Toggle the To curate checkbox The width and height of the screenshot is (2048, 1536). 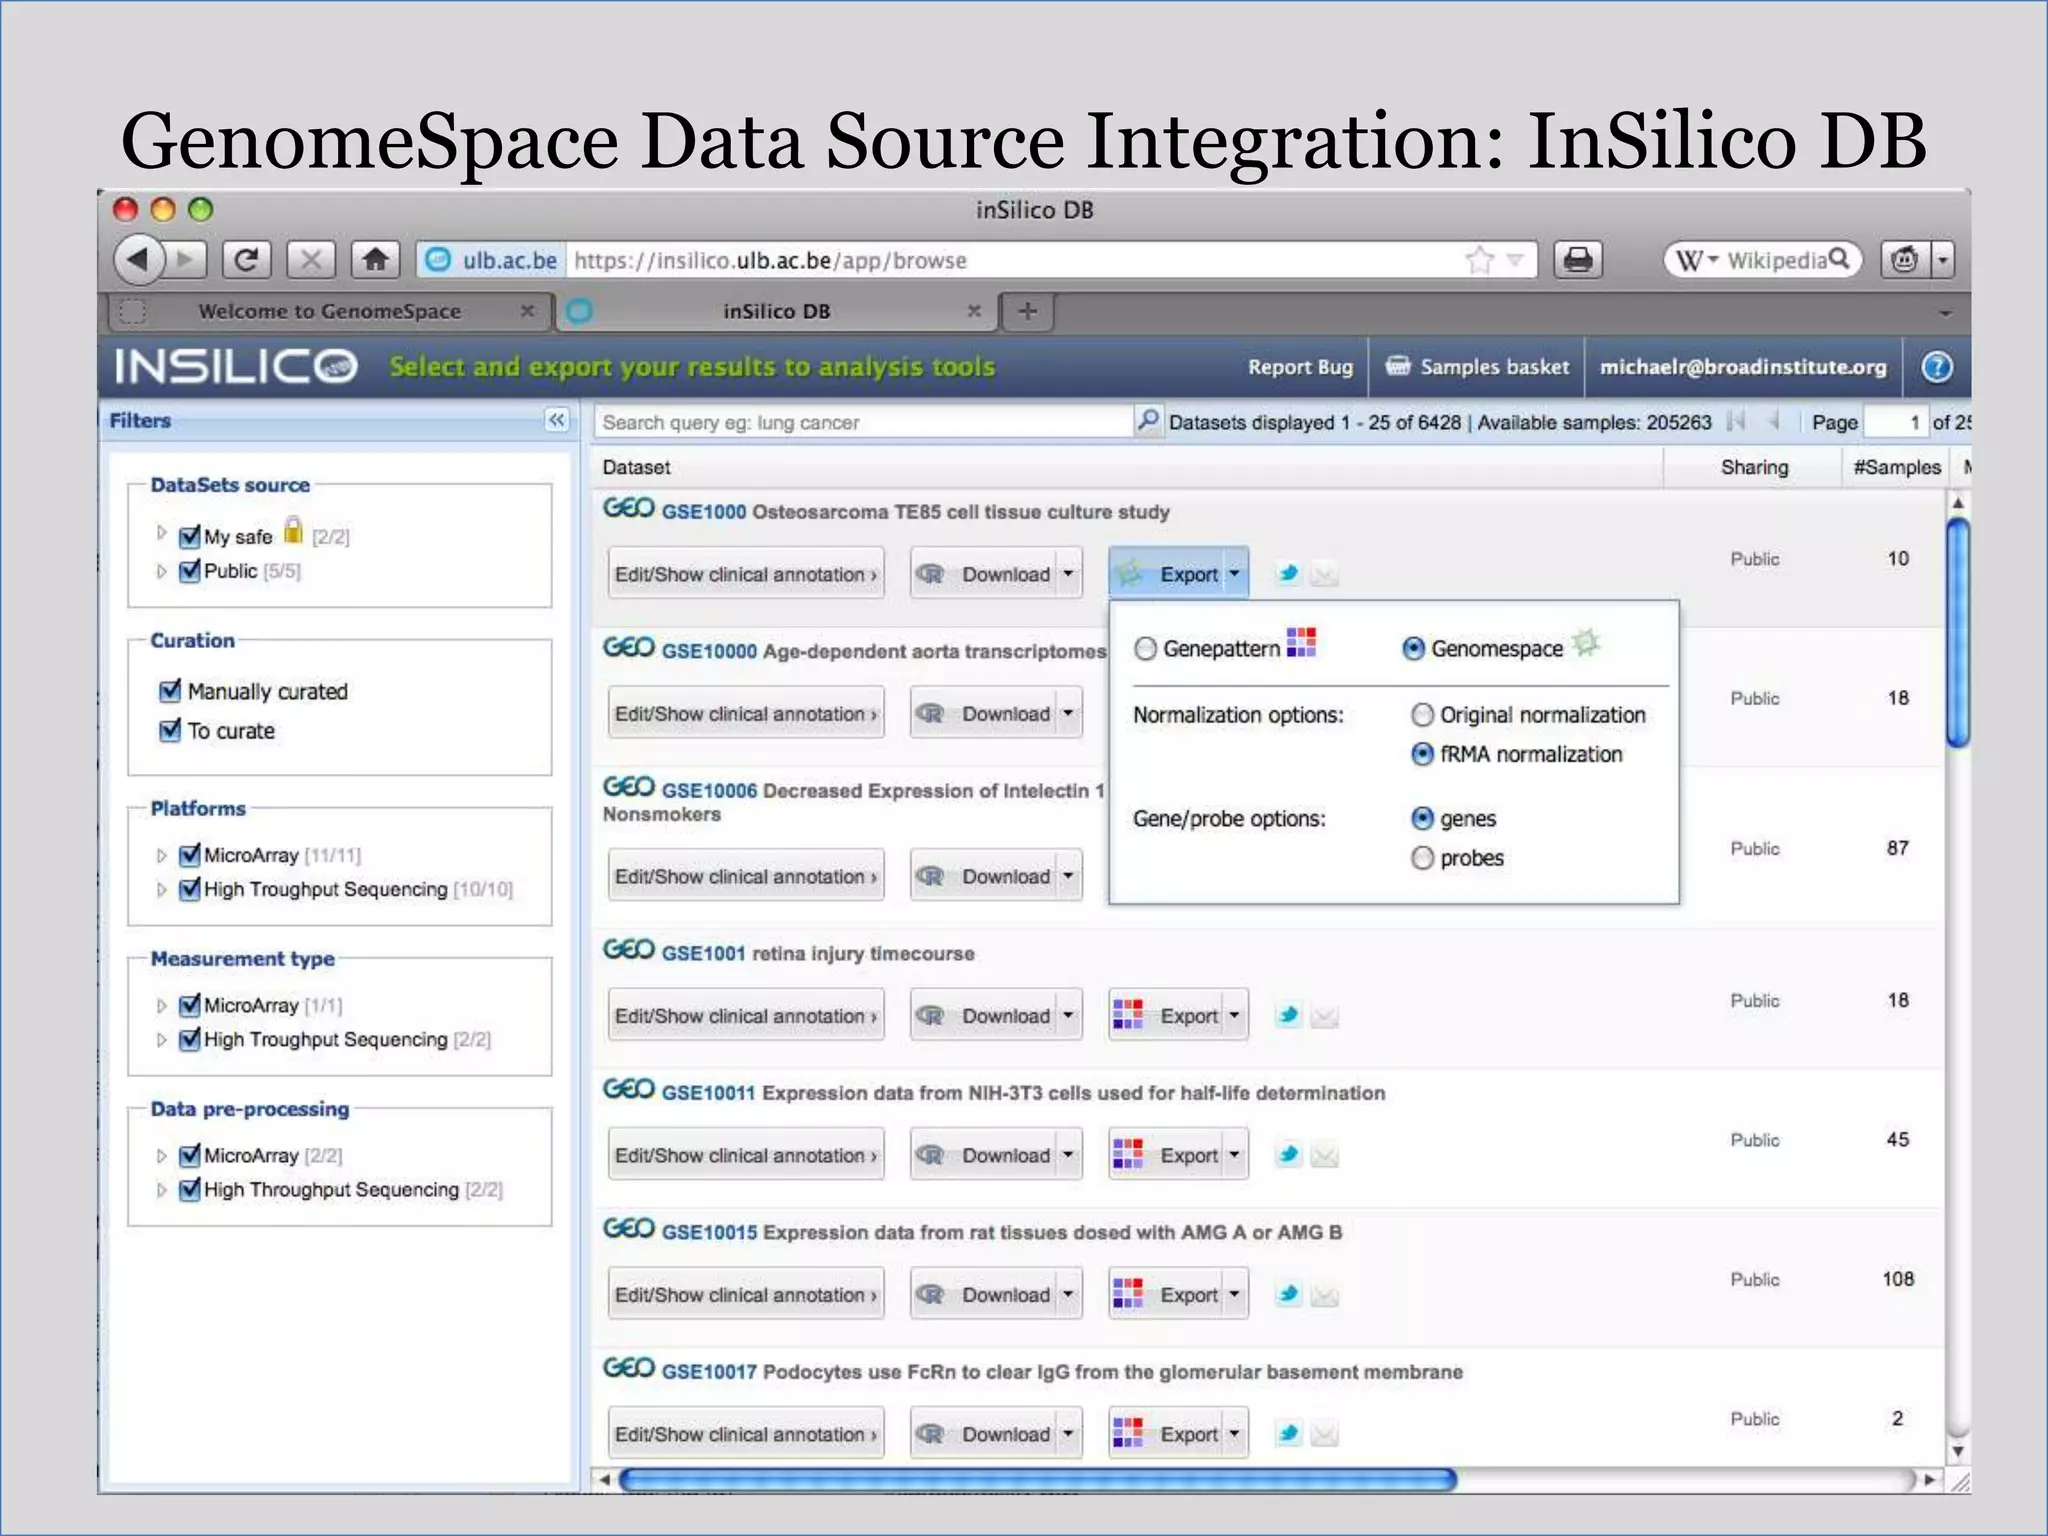(x=170, y=730)
